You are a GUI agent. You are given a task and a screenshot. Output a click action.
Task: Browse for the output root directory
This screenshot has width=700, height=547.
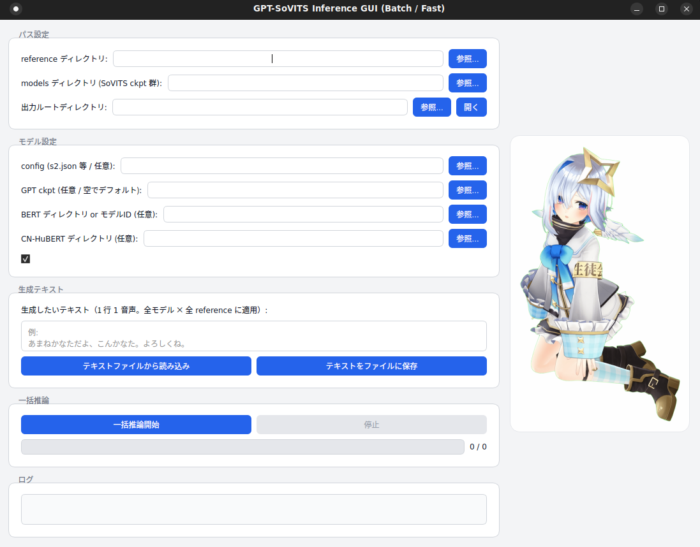pos(431,107)
